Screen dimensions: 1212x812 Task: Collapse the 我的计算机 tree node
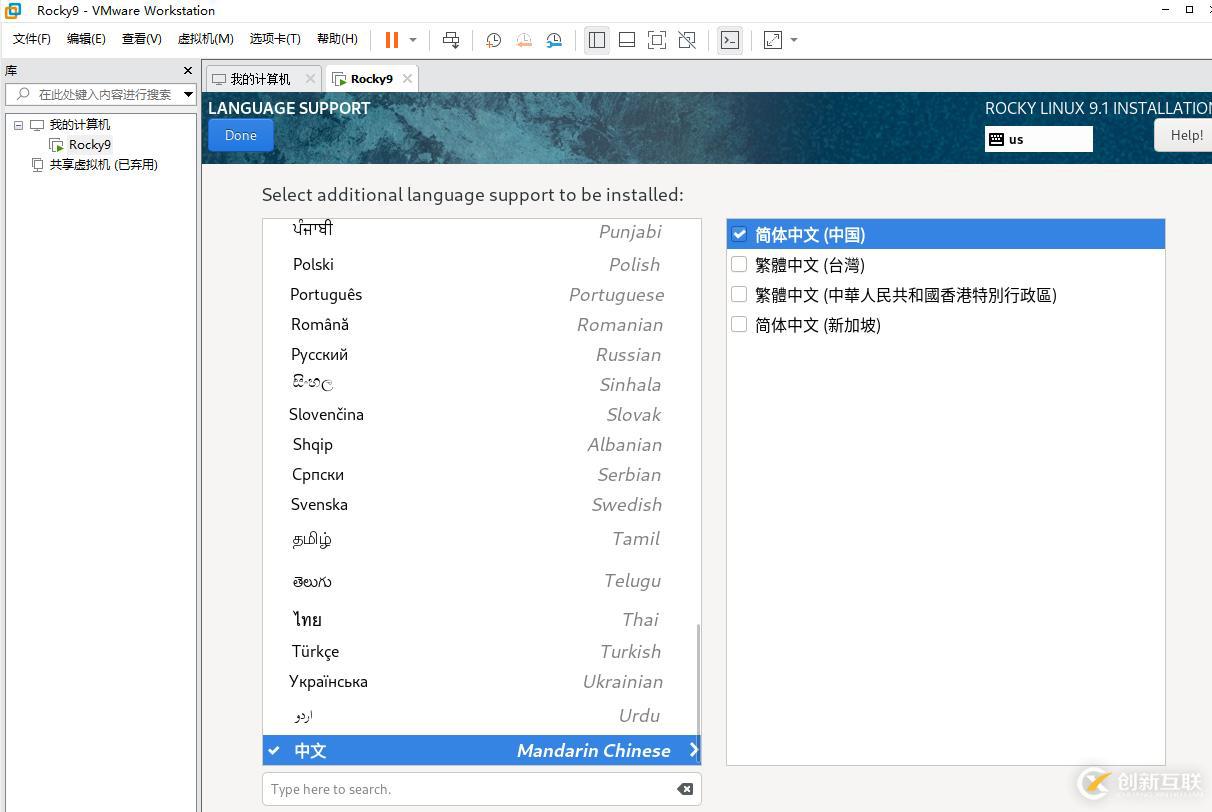[x=18, y=125]
